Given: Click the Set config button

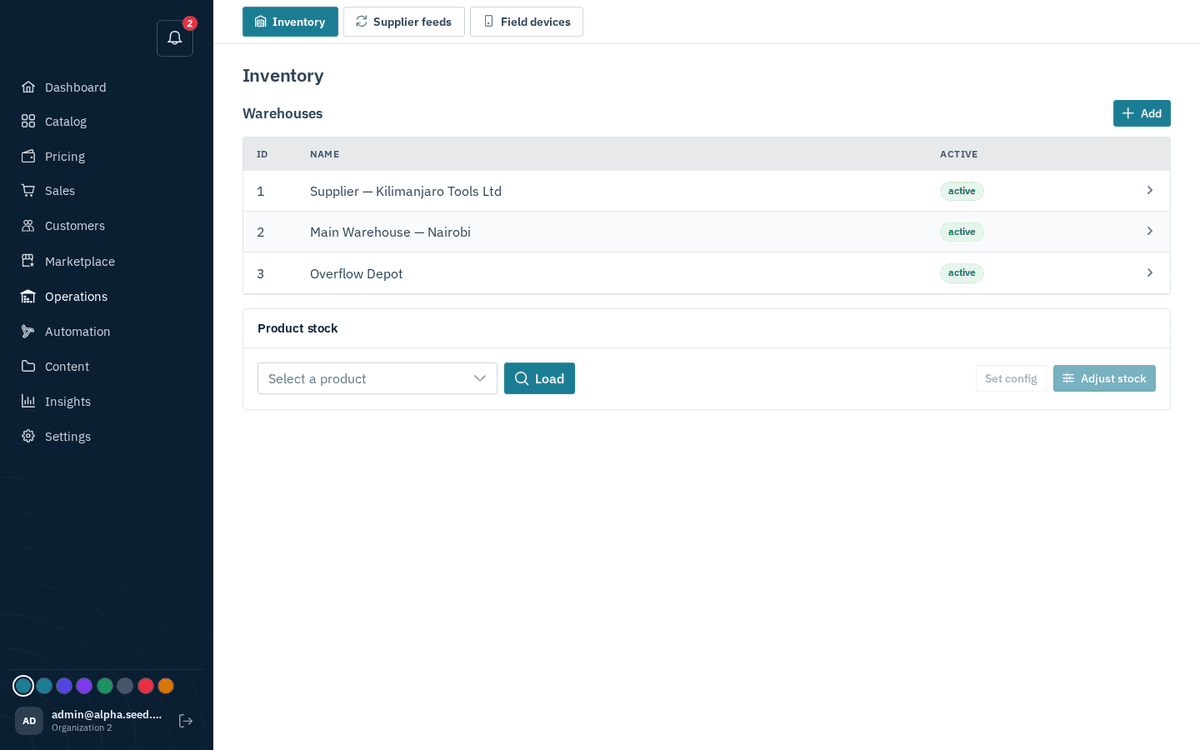Looking at the screenshot, I should point(1011,378).
